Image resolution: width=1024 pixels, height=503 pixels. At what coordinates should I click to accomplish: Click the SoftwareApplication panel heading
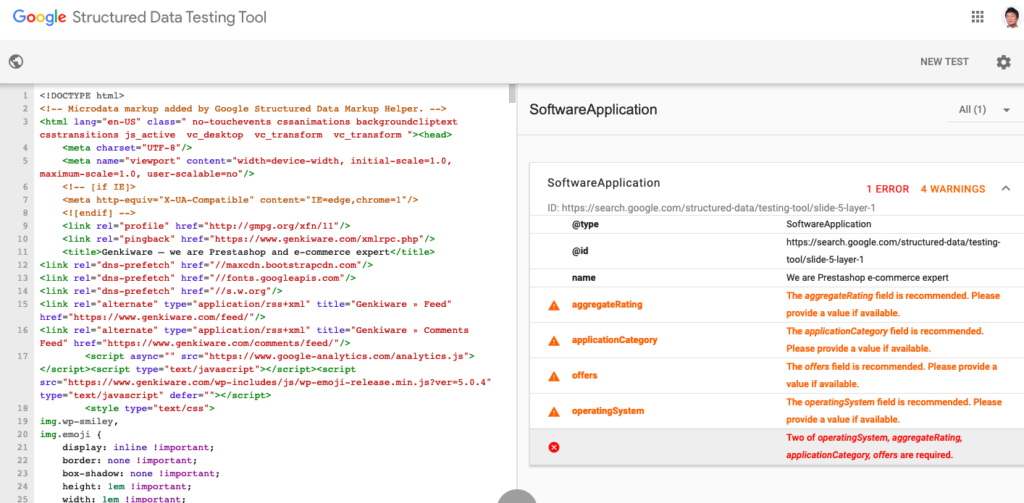593,110
